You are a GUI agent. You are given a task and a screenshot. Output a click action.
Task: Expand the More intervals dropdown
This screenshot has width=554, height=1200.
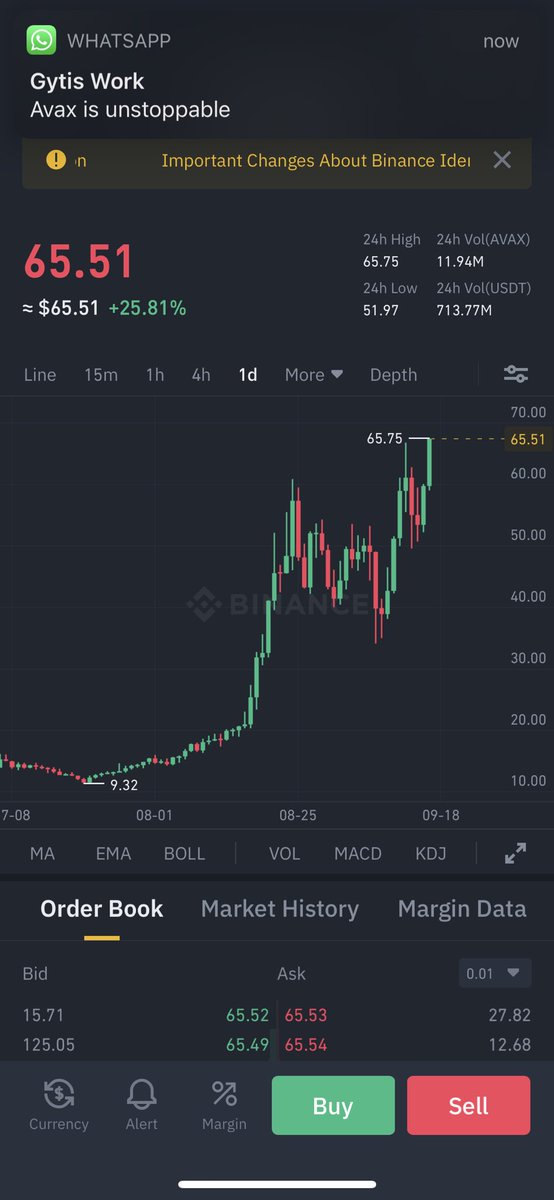coord(314,374)
